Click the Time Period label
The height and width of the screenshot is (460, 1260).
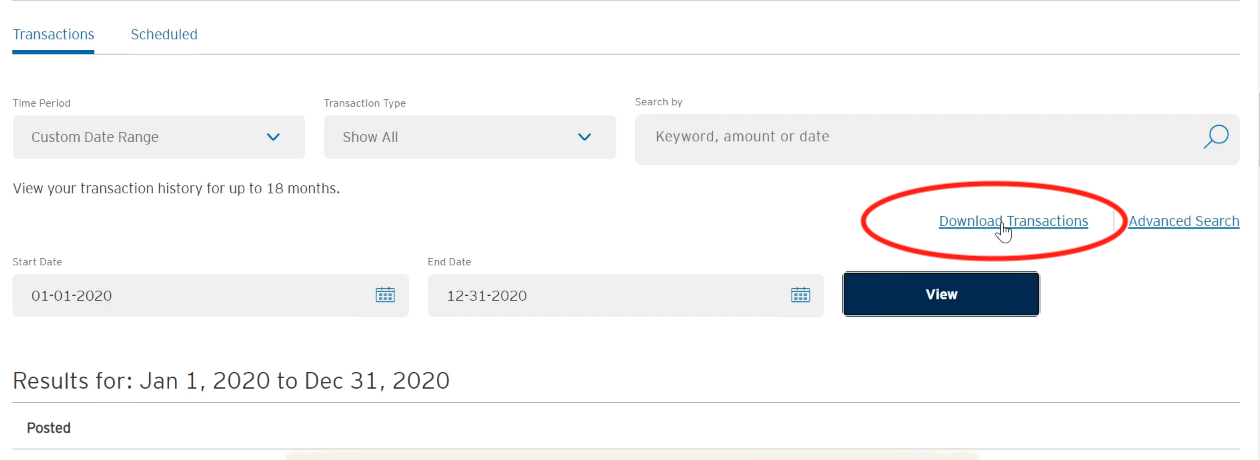pos(41,103)
